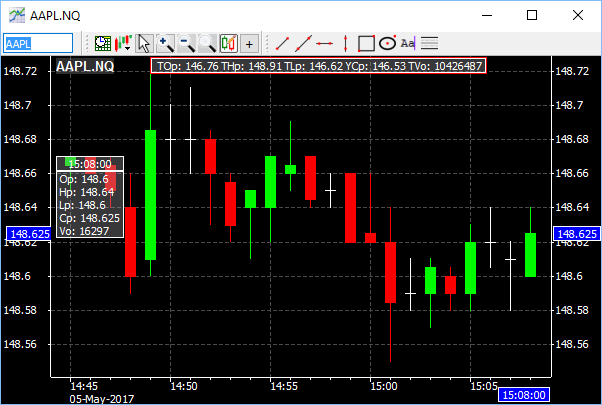
Task: Open the line style options icon
Action: tap(429, 43)
